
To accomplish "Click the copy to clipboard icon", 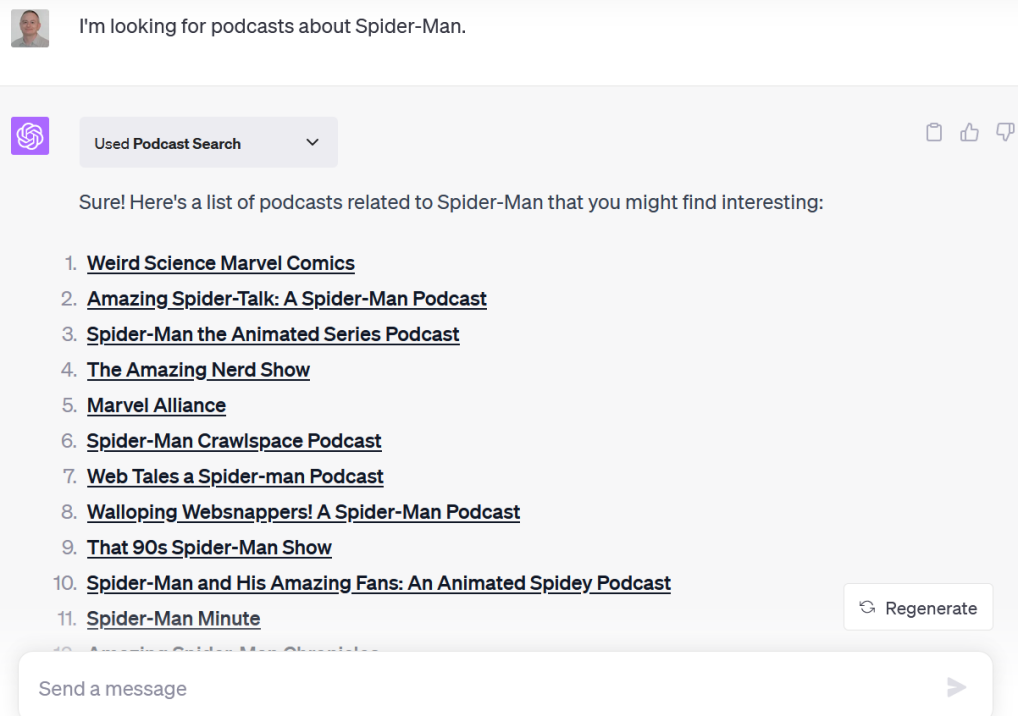I will [934, 132].
